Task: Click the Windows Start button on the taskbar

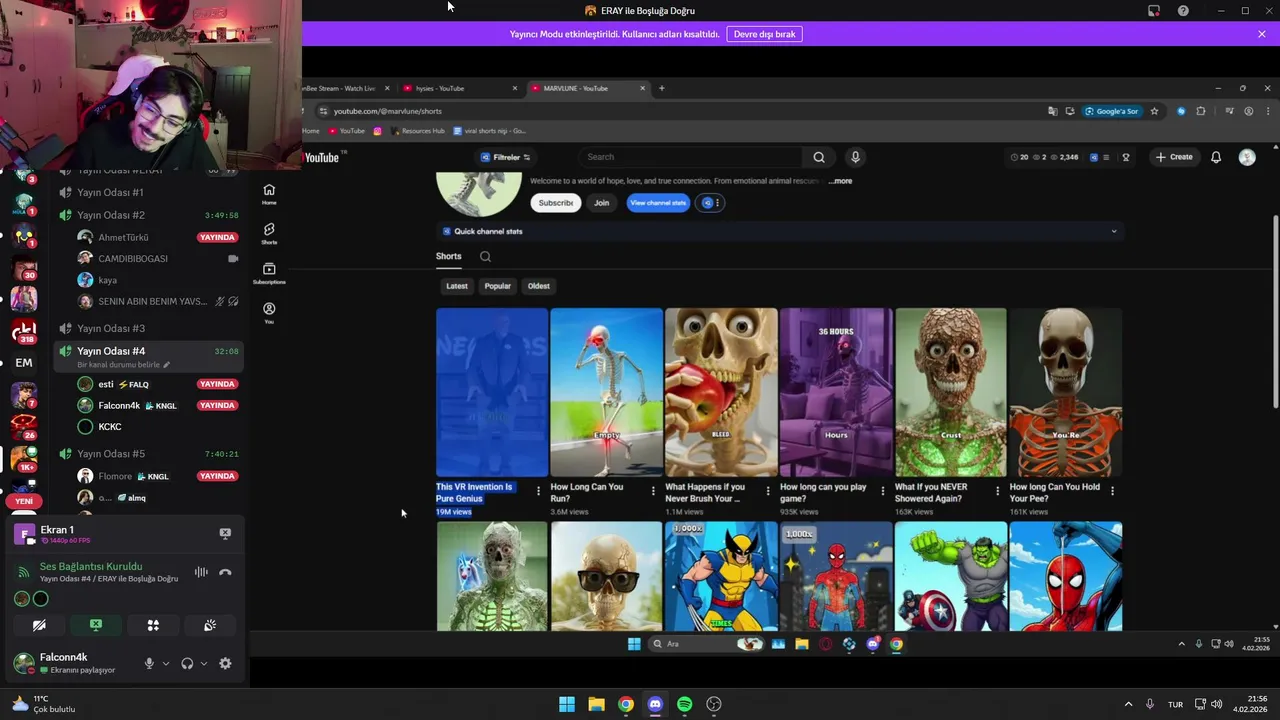Action: coord(567,704)
